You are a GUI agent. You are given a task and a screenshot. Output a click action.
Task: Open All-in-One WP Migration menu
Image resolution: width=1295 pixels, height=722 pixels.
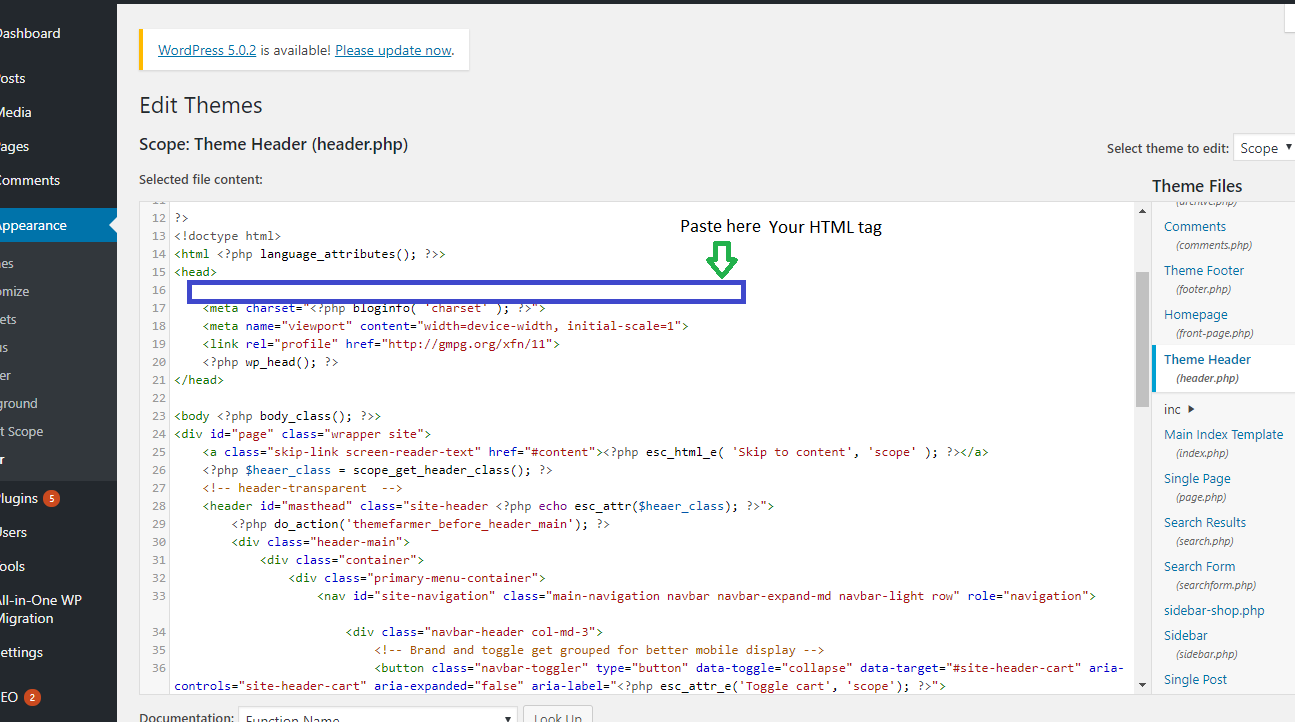[x=58, y=609]
